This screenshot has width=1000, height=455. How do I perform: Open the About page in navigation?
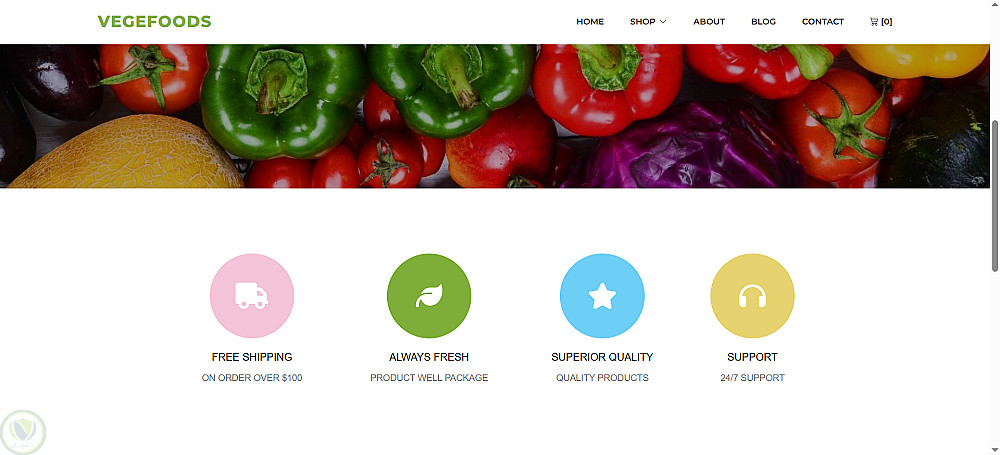coord(709,22)
